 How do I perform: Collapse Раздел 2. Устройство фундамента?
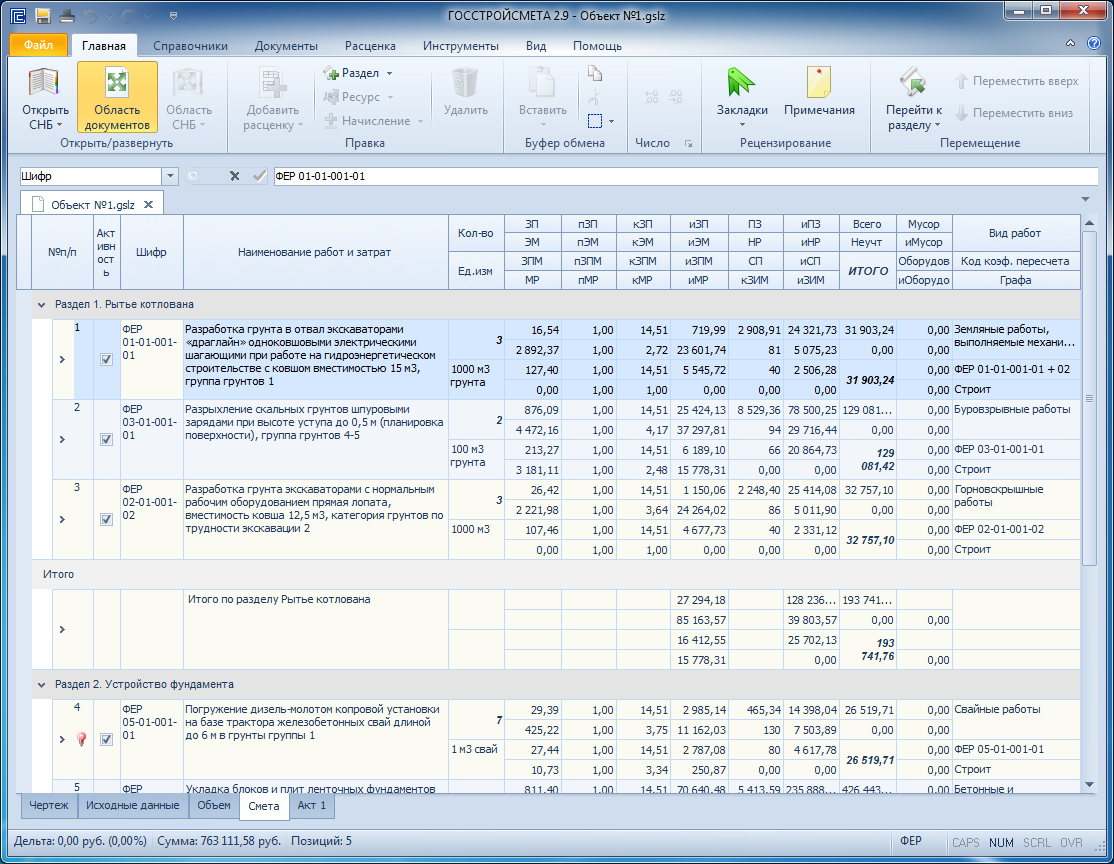click(x=41, y=685)
